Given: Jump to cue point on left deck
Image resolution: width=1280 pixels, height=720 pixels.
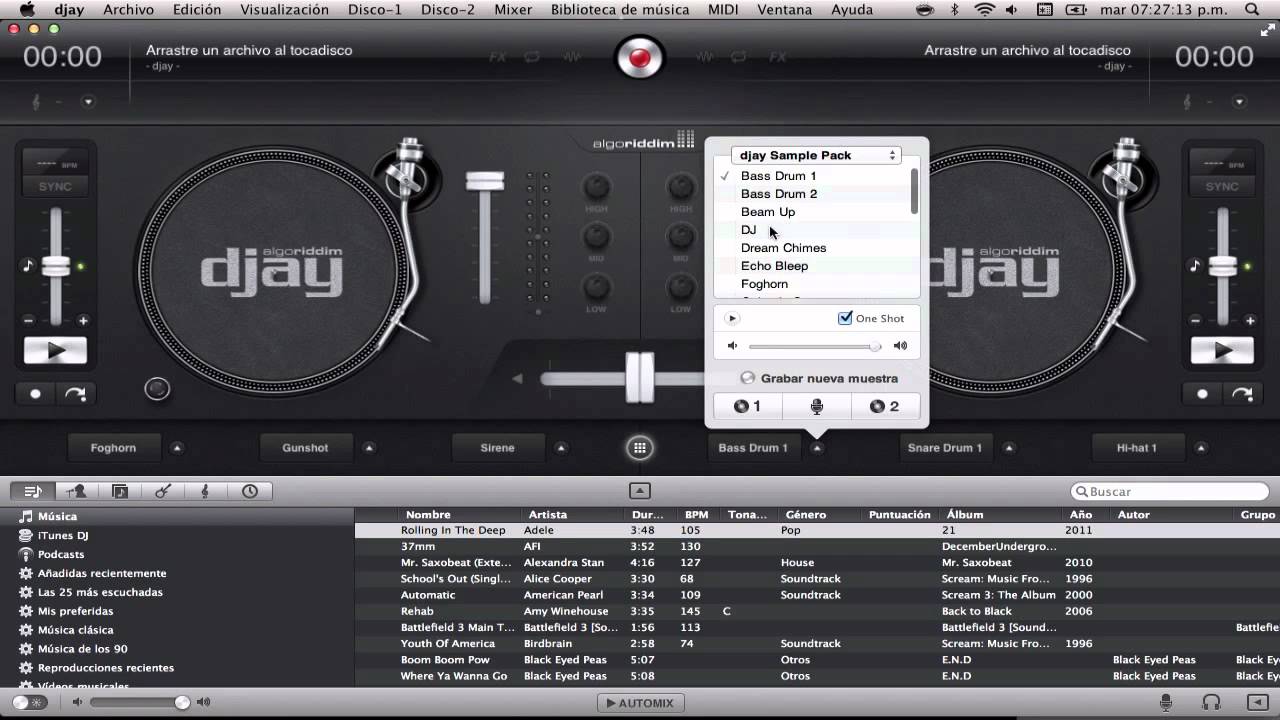Looking at the screenshot, I should [75, 394].
